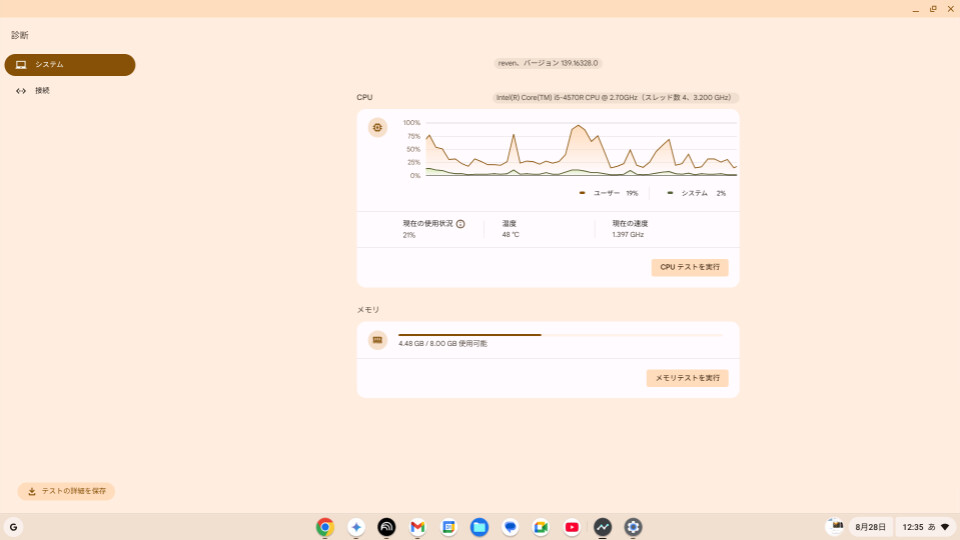The width and height of the screenshot is (960, 540).
Task: Open Chrome browser from the shelf
Action: [x=325, y=527]
